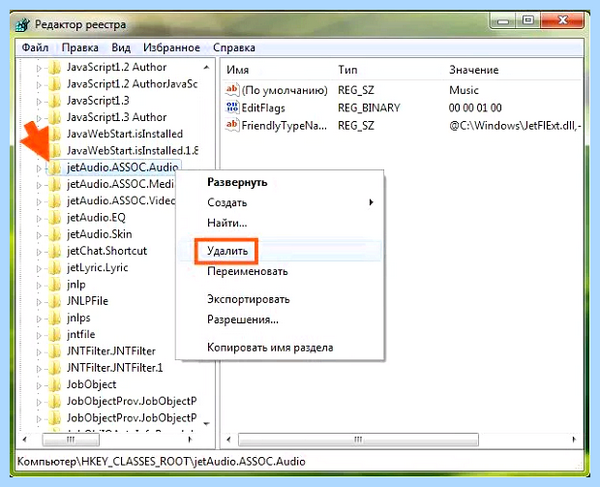
Task: Expand the jetAudio.ASSOC.Audio key
Action: point(39,168)
